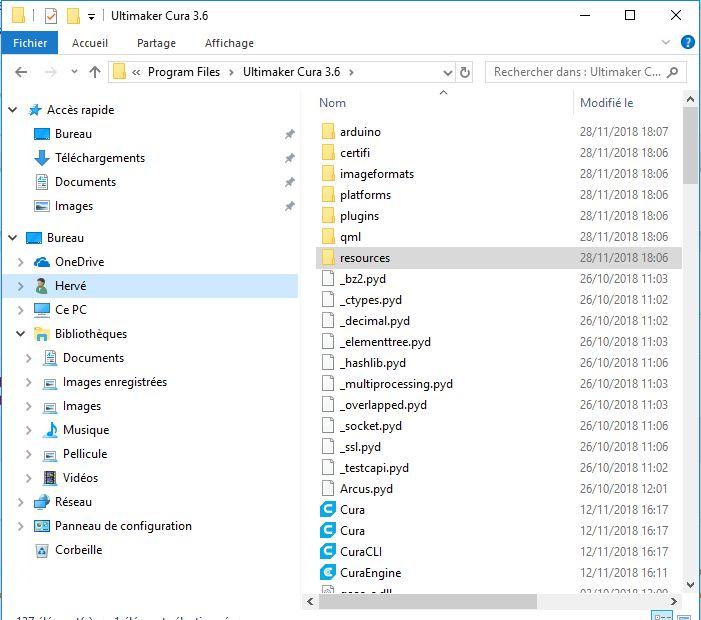
Task: Expand the Ce PC tree node
Action: [21, 310]
